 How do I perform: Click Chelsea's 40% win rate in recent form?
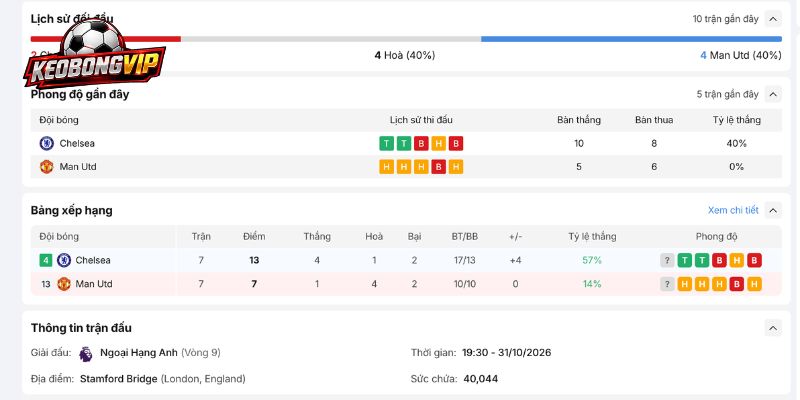[736, 143]
